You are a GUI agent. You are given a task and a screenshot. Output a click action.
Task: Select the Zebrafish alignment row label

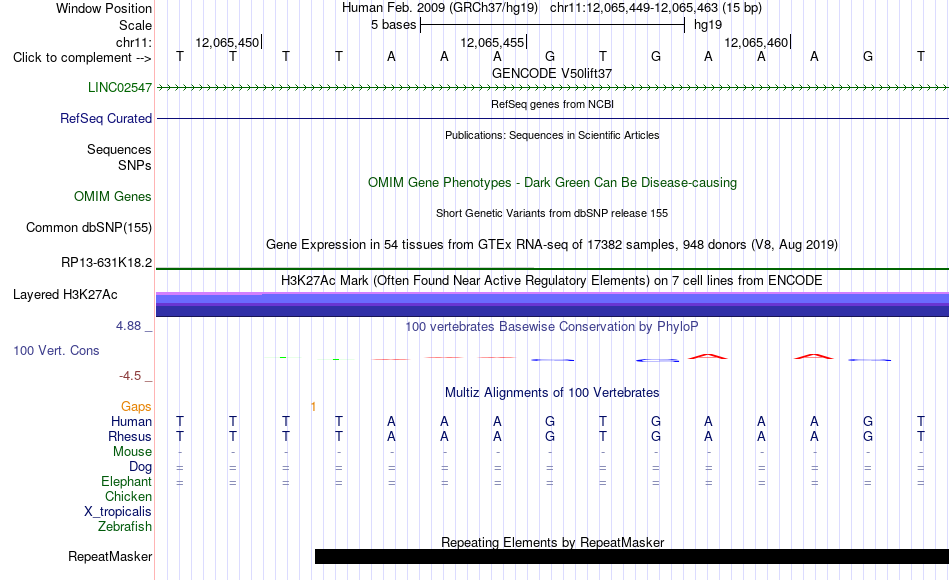(x=125, y=527)
